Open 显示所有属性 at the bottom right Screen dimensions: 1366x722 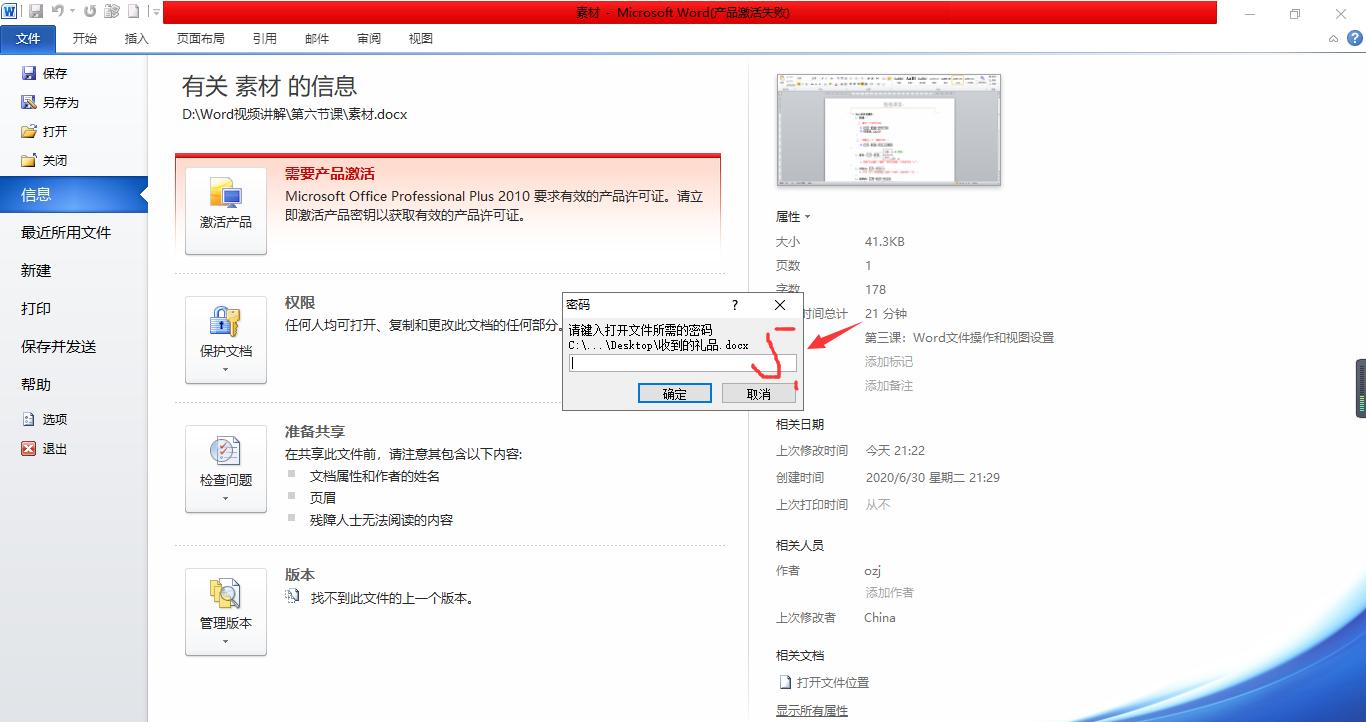pyautogui.click(x=811, y=710)
